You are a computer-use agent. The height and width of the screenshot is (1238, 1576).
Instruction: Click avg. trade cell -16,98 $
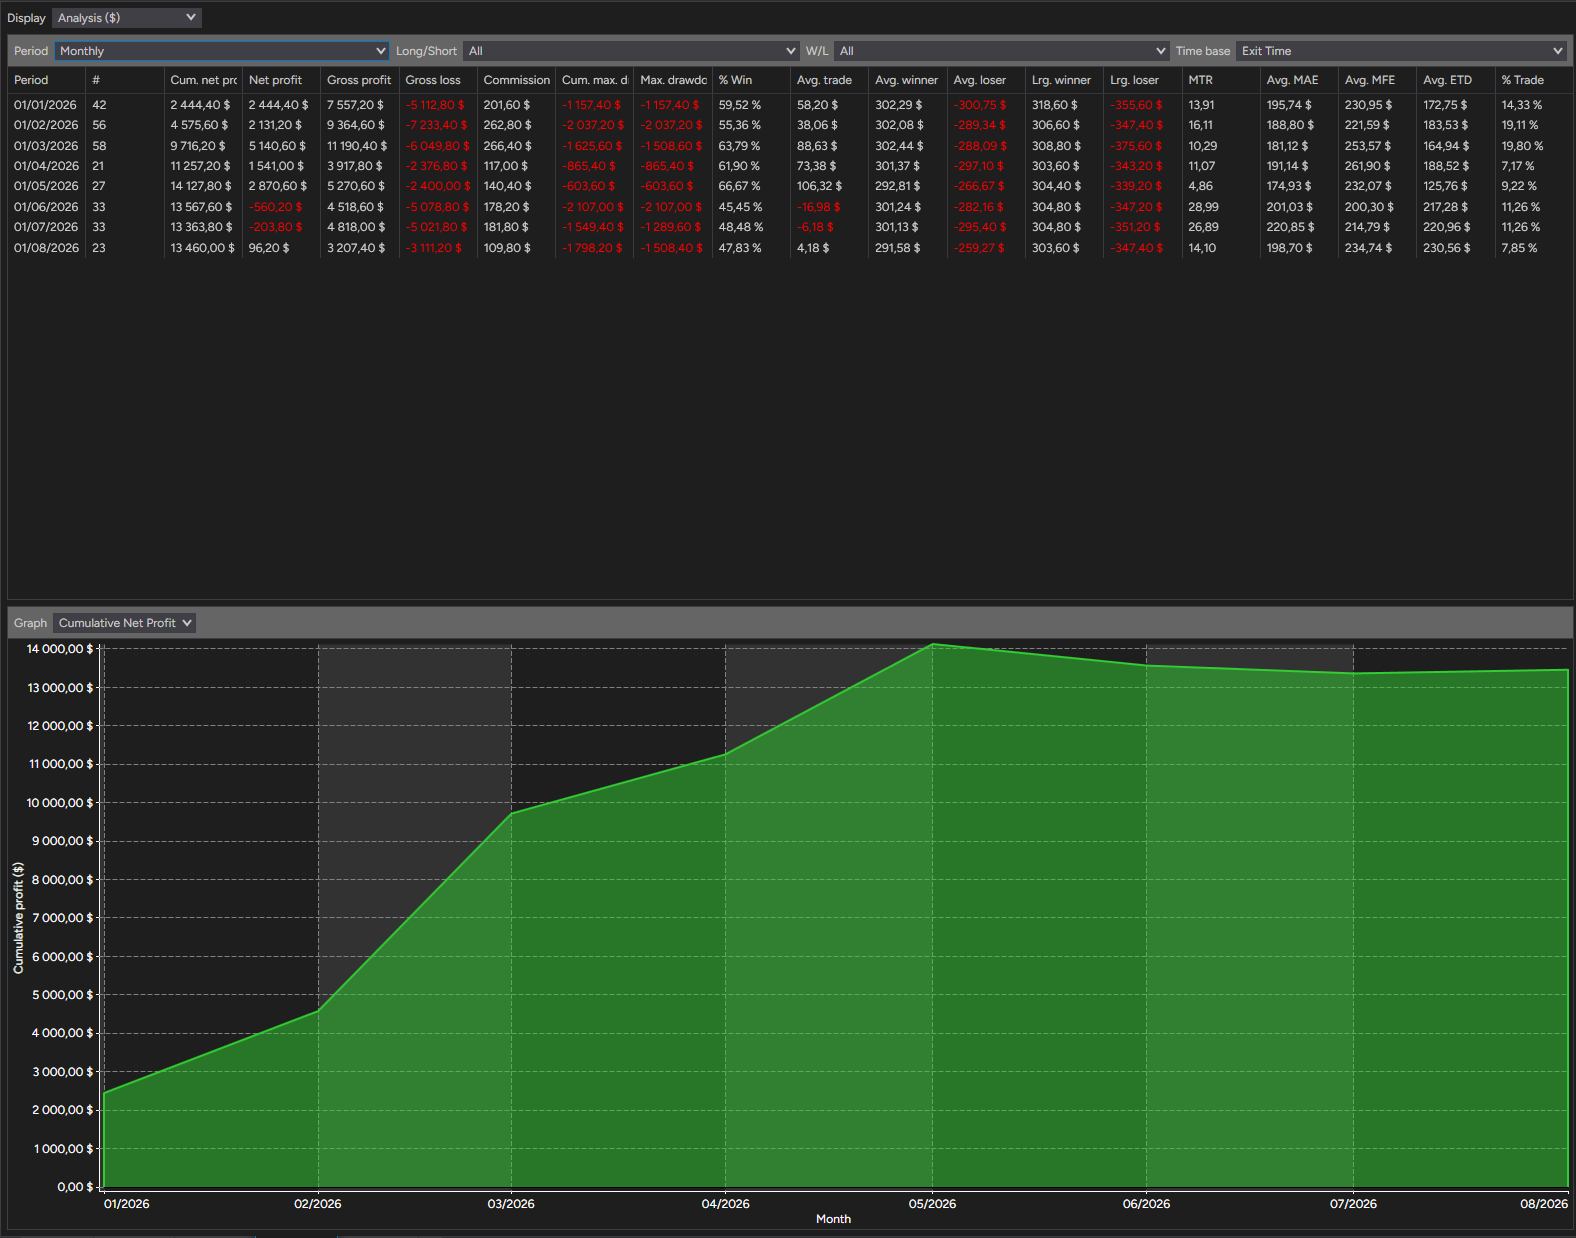(x=818, y=207)
